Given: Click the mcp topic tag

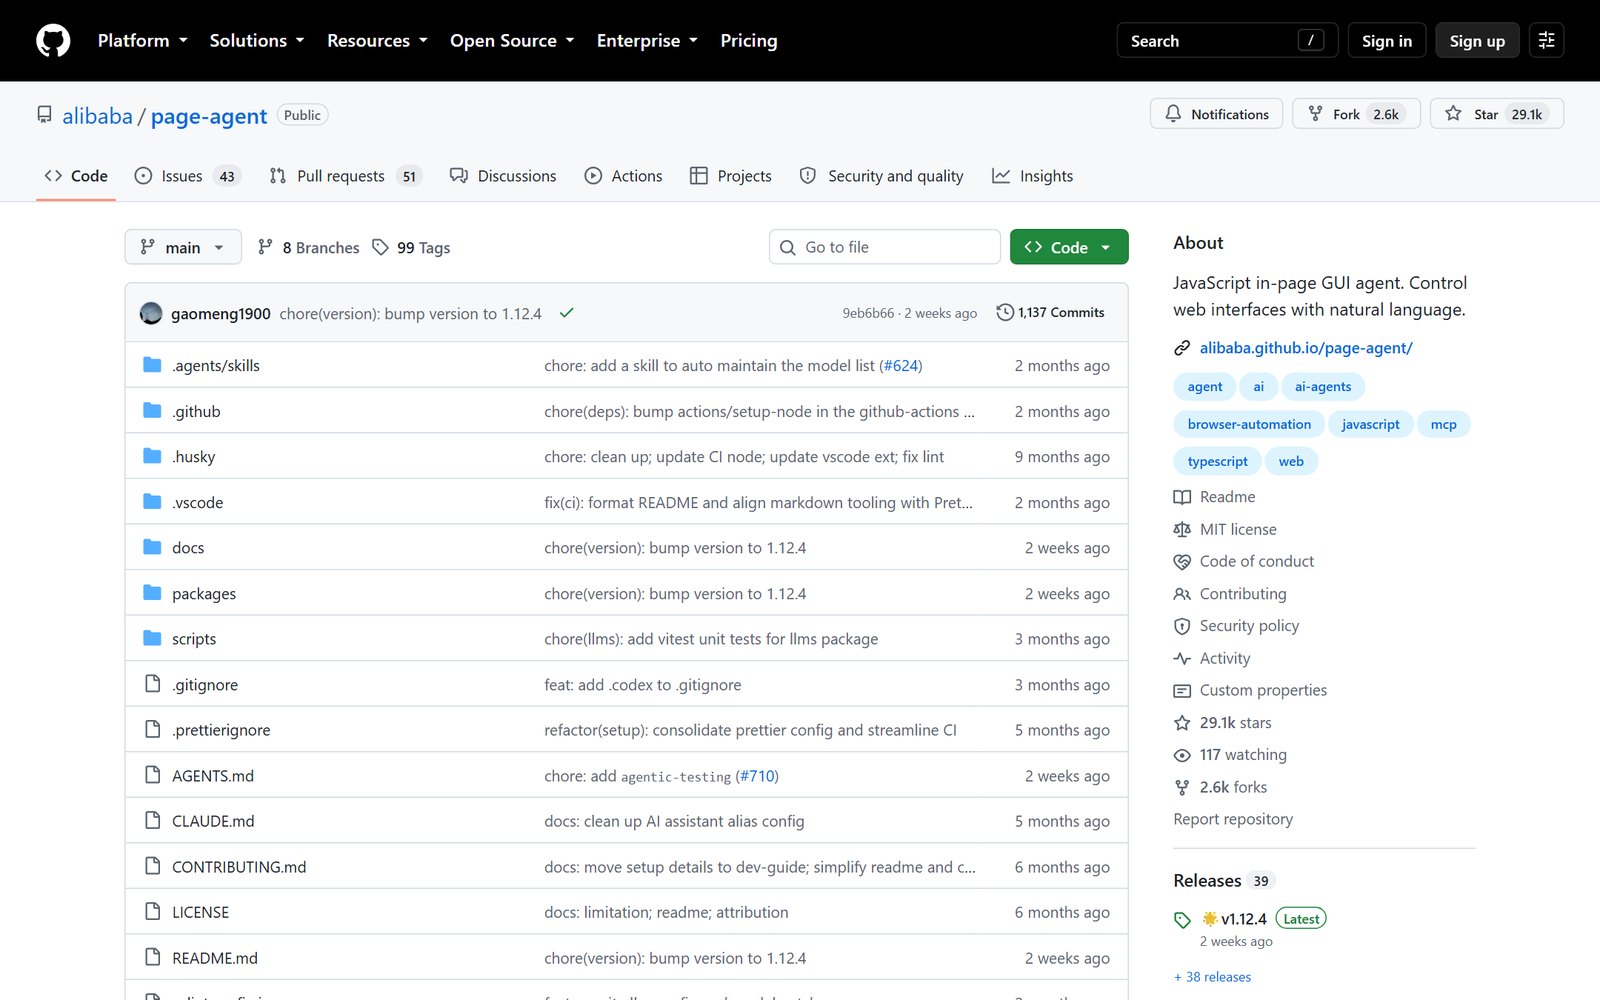Looking at the screenshot, I should pos(1443,424).
